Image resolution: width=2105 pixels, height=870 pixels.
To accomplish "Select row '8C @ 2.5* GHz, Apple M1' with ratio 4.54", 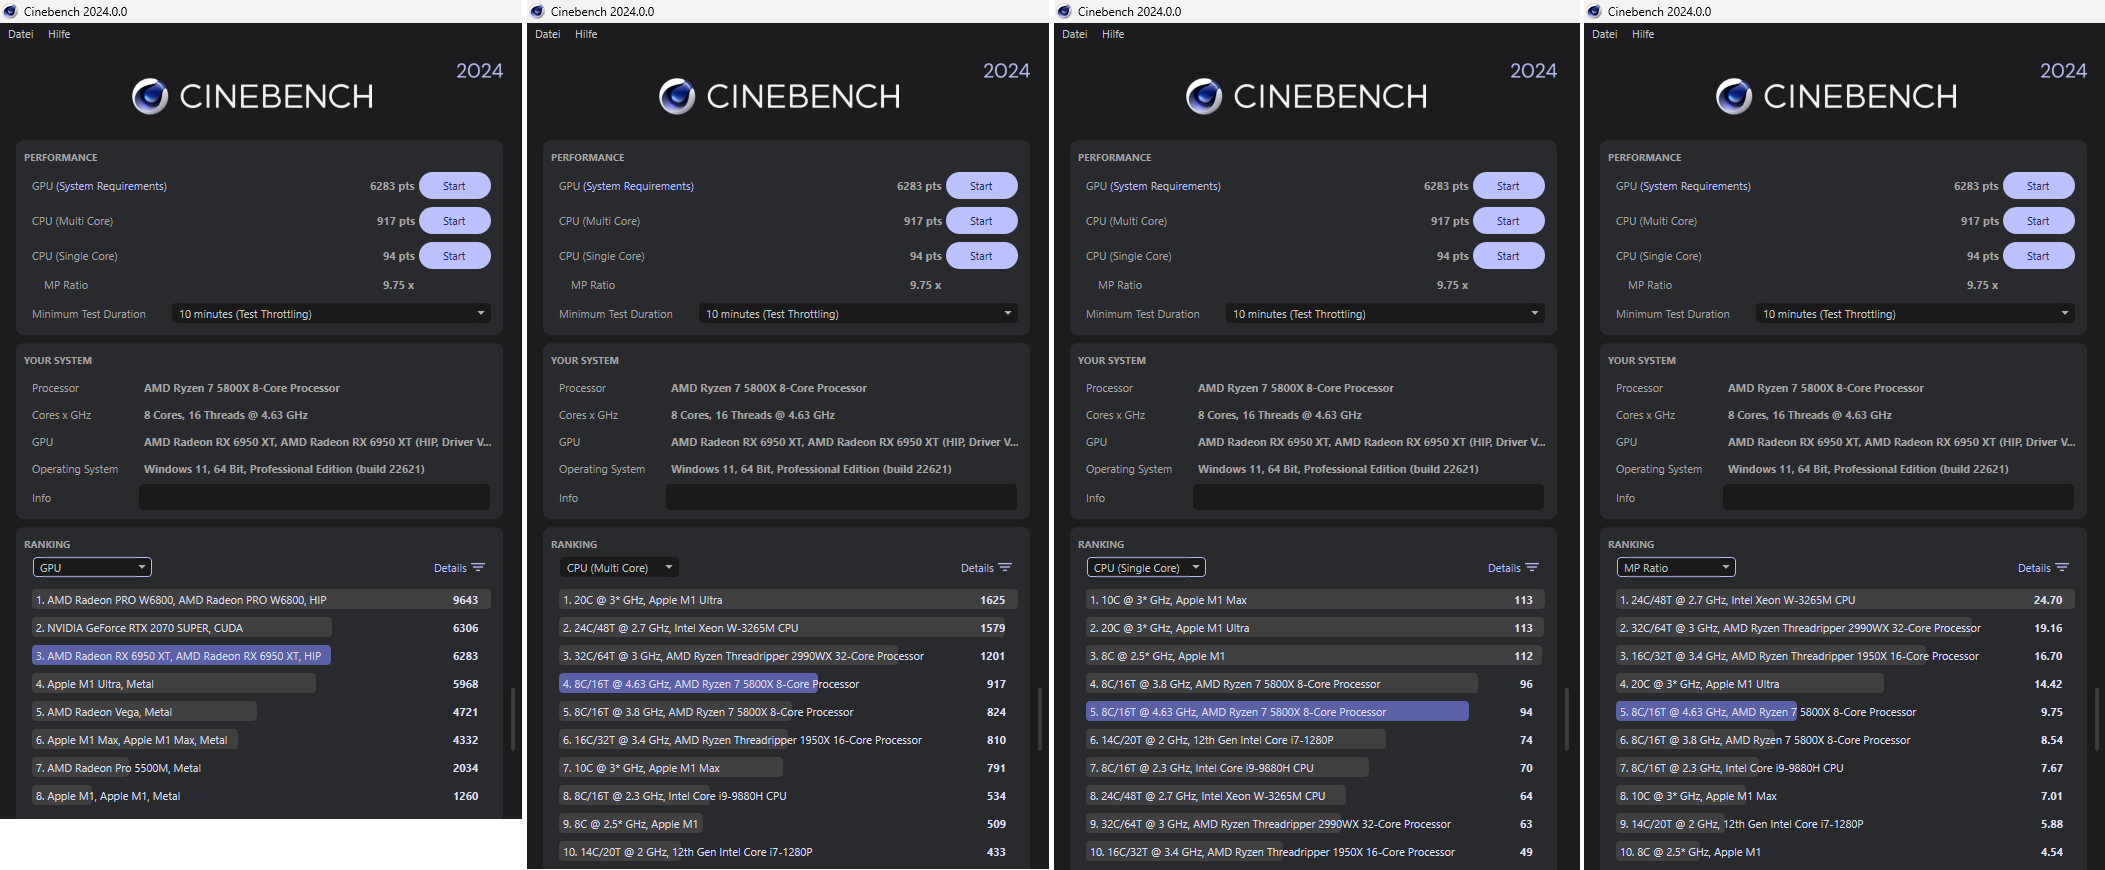I will tap(1845, 852).
